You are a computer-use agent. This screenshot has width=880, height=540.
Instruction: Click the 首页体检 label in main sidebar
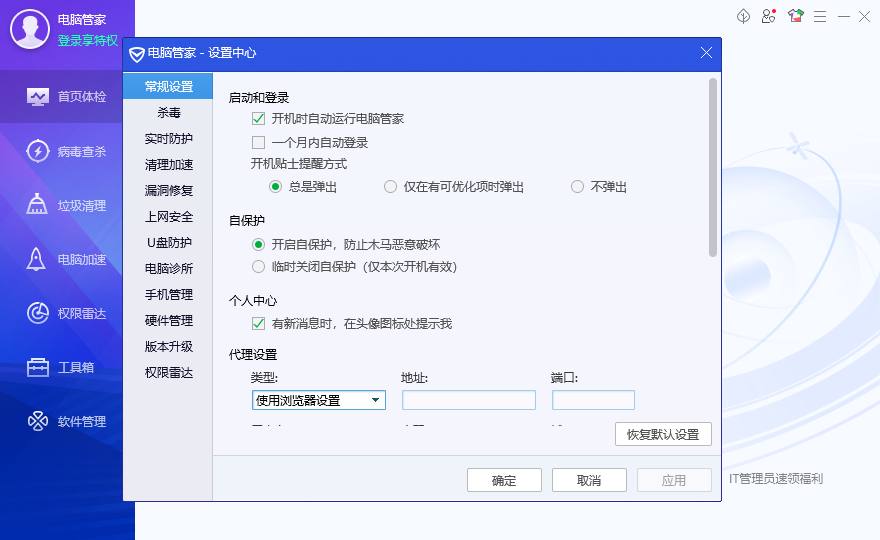pos(82,97)
